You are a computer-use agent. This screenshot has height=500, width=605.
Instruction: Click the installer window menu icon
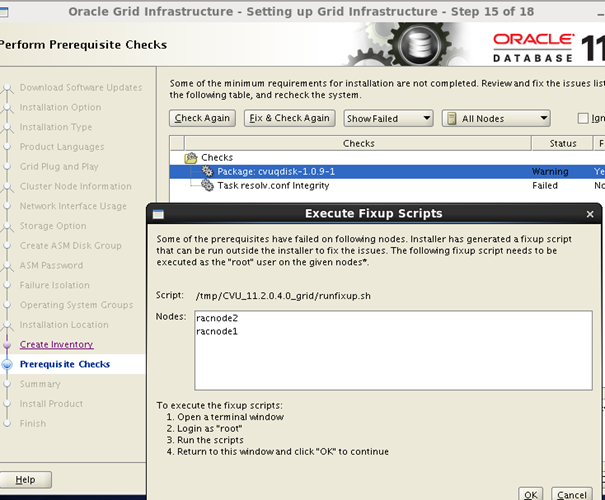click(x=3, y=12)
